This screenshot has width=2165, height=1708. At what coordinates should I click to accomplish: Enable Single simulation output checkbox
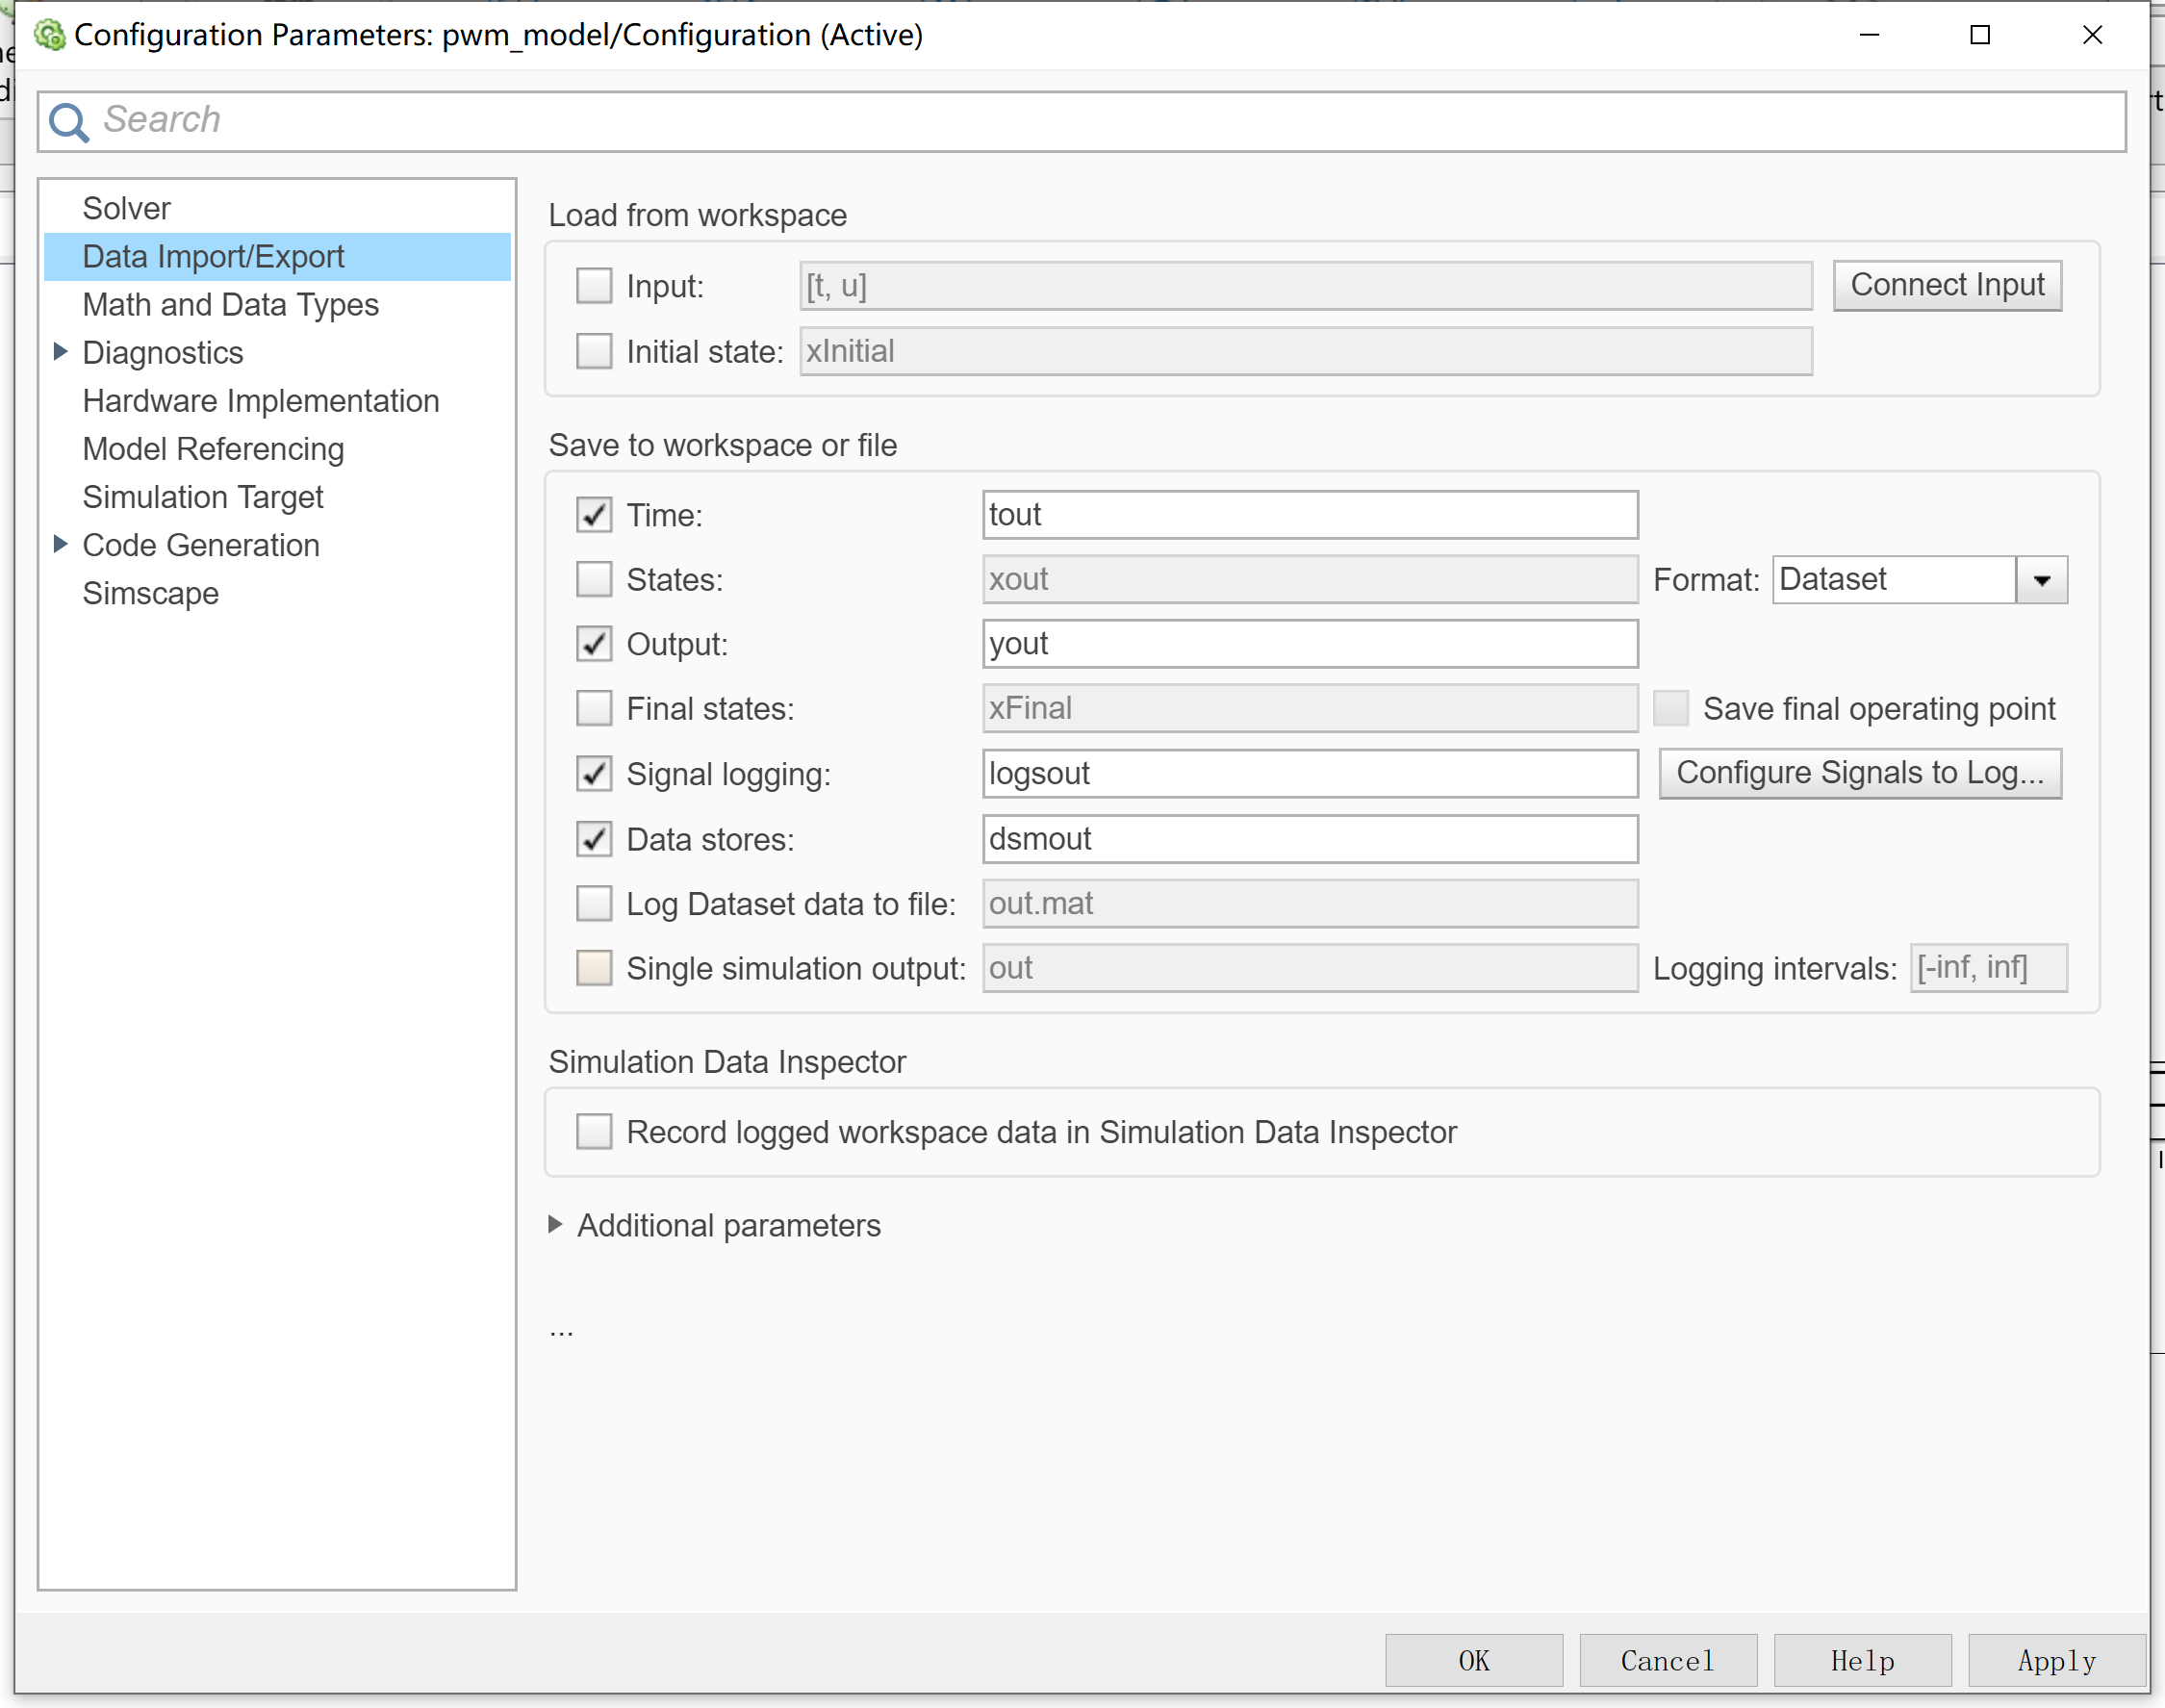coord(594,968)
